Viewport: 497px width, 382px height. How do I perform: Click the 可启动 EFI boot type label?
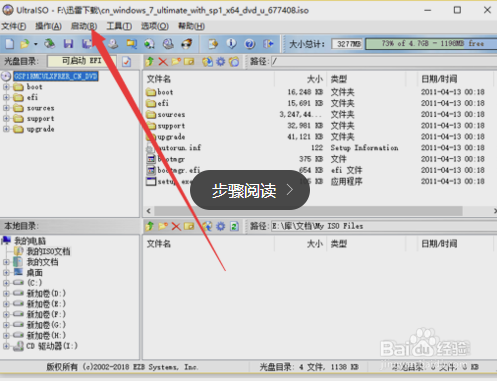(x=82, y=61)
